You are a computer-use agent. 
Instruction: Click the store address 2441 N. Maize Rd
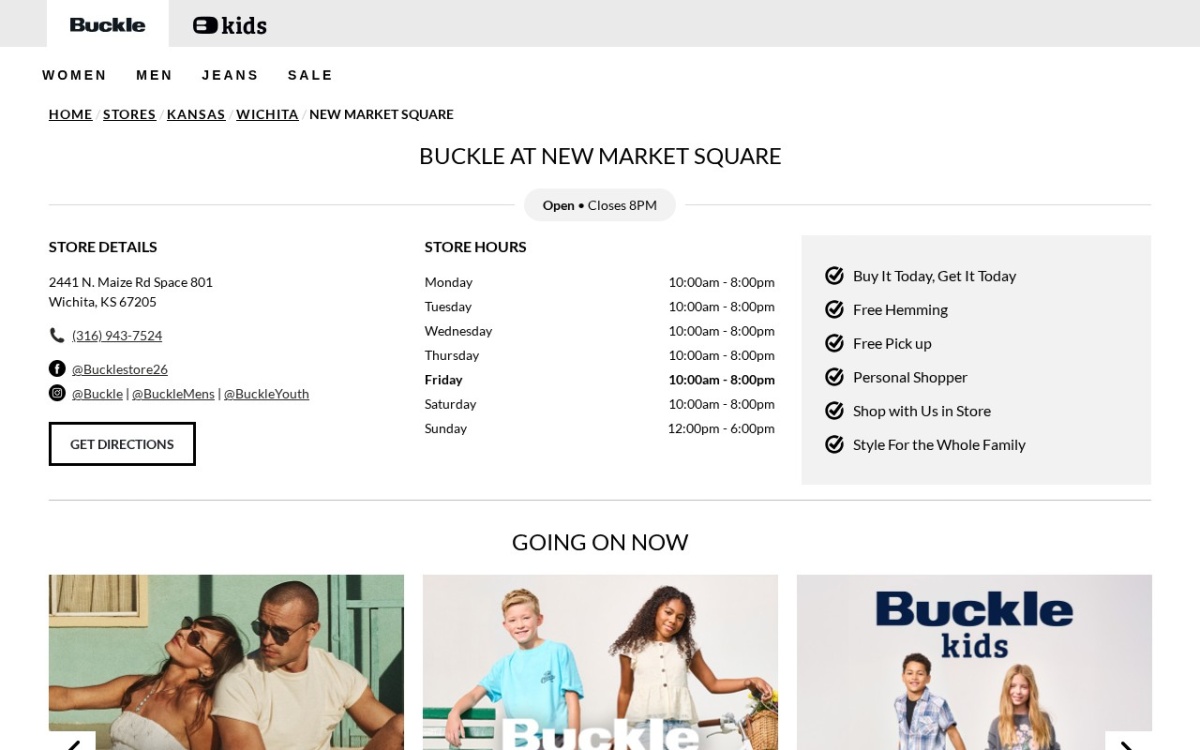pyautogui.click(x=131, y=282)
